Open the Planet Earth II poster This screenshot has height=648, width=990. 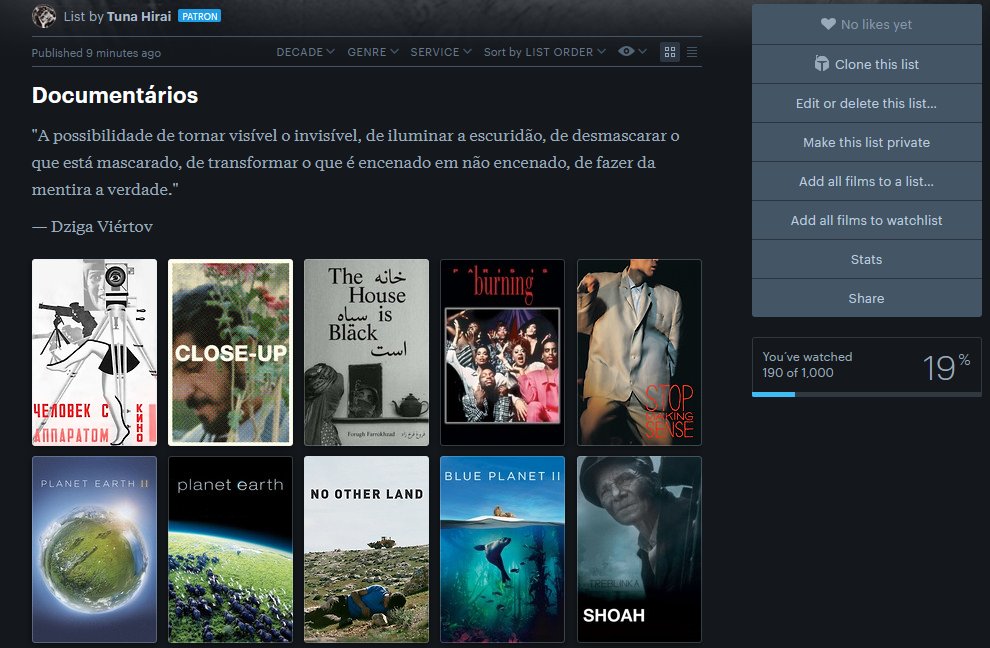tap(94, 549)
